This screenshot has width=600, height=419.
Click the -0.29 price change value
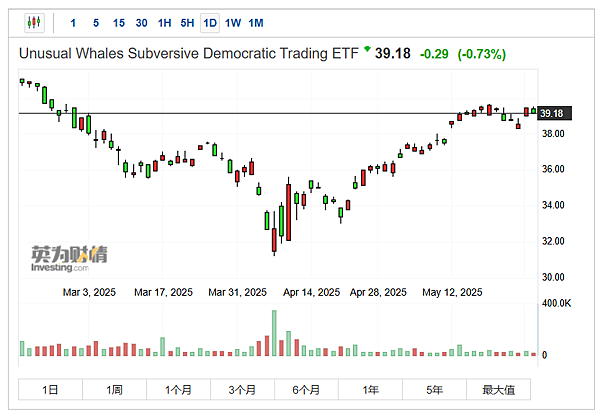coord(434,54)
